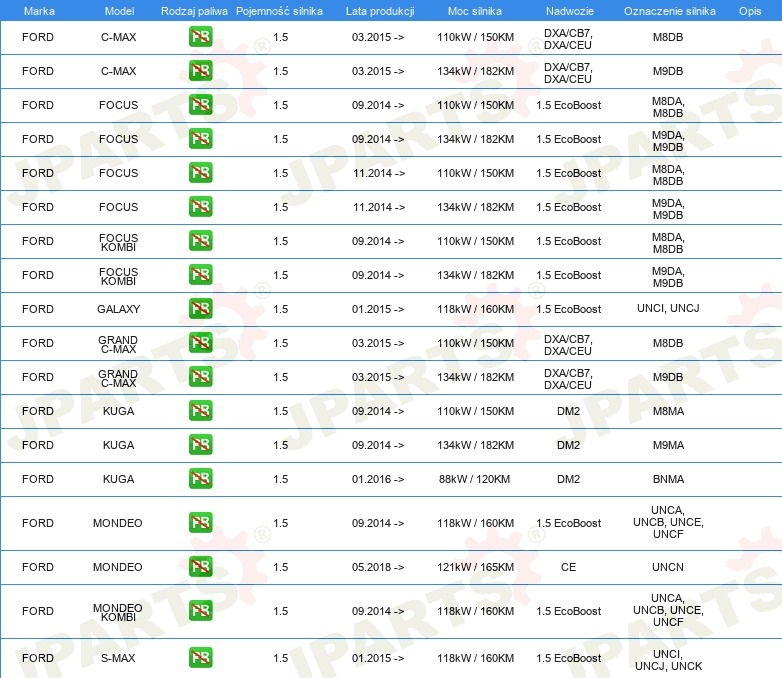Screen dimensions: 782x678
Task: Click the CE body type cell
Action: [x=569, y=567]
